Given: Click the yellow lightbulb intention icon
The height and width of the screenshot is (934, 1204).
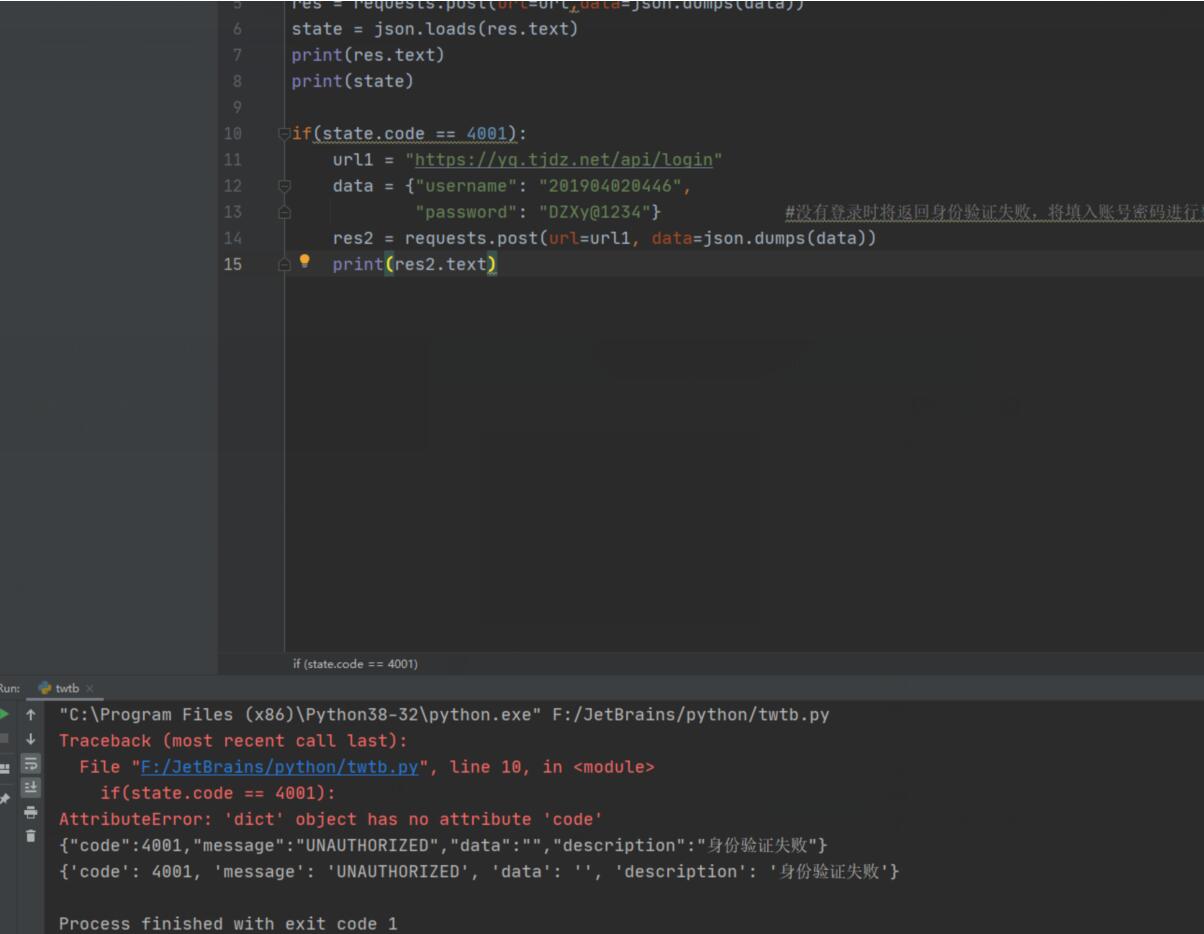Looking at the screenshot, I should coord(305,262).
